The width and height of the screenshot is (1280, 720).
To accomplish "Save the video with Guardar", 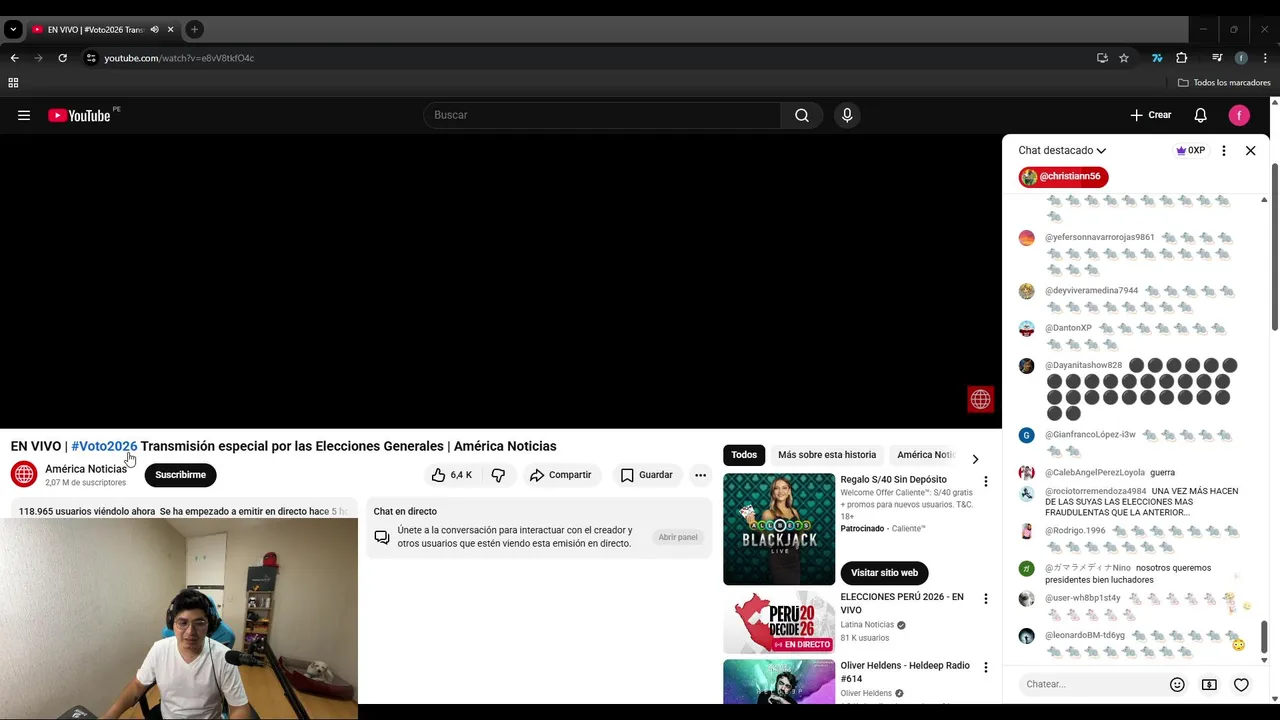I will click(x=647, y=475).
